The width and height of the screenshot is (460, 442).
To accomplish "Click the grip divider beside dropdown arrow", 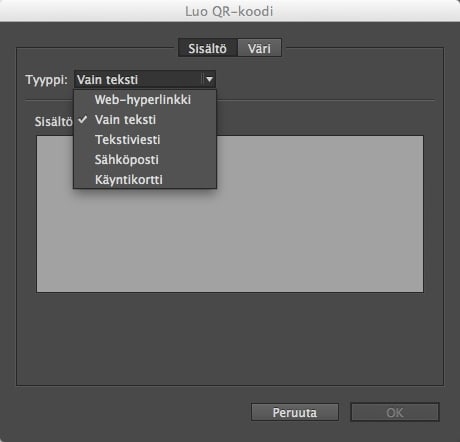I will tap(202, 79).
